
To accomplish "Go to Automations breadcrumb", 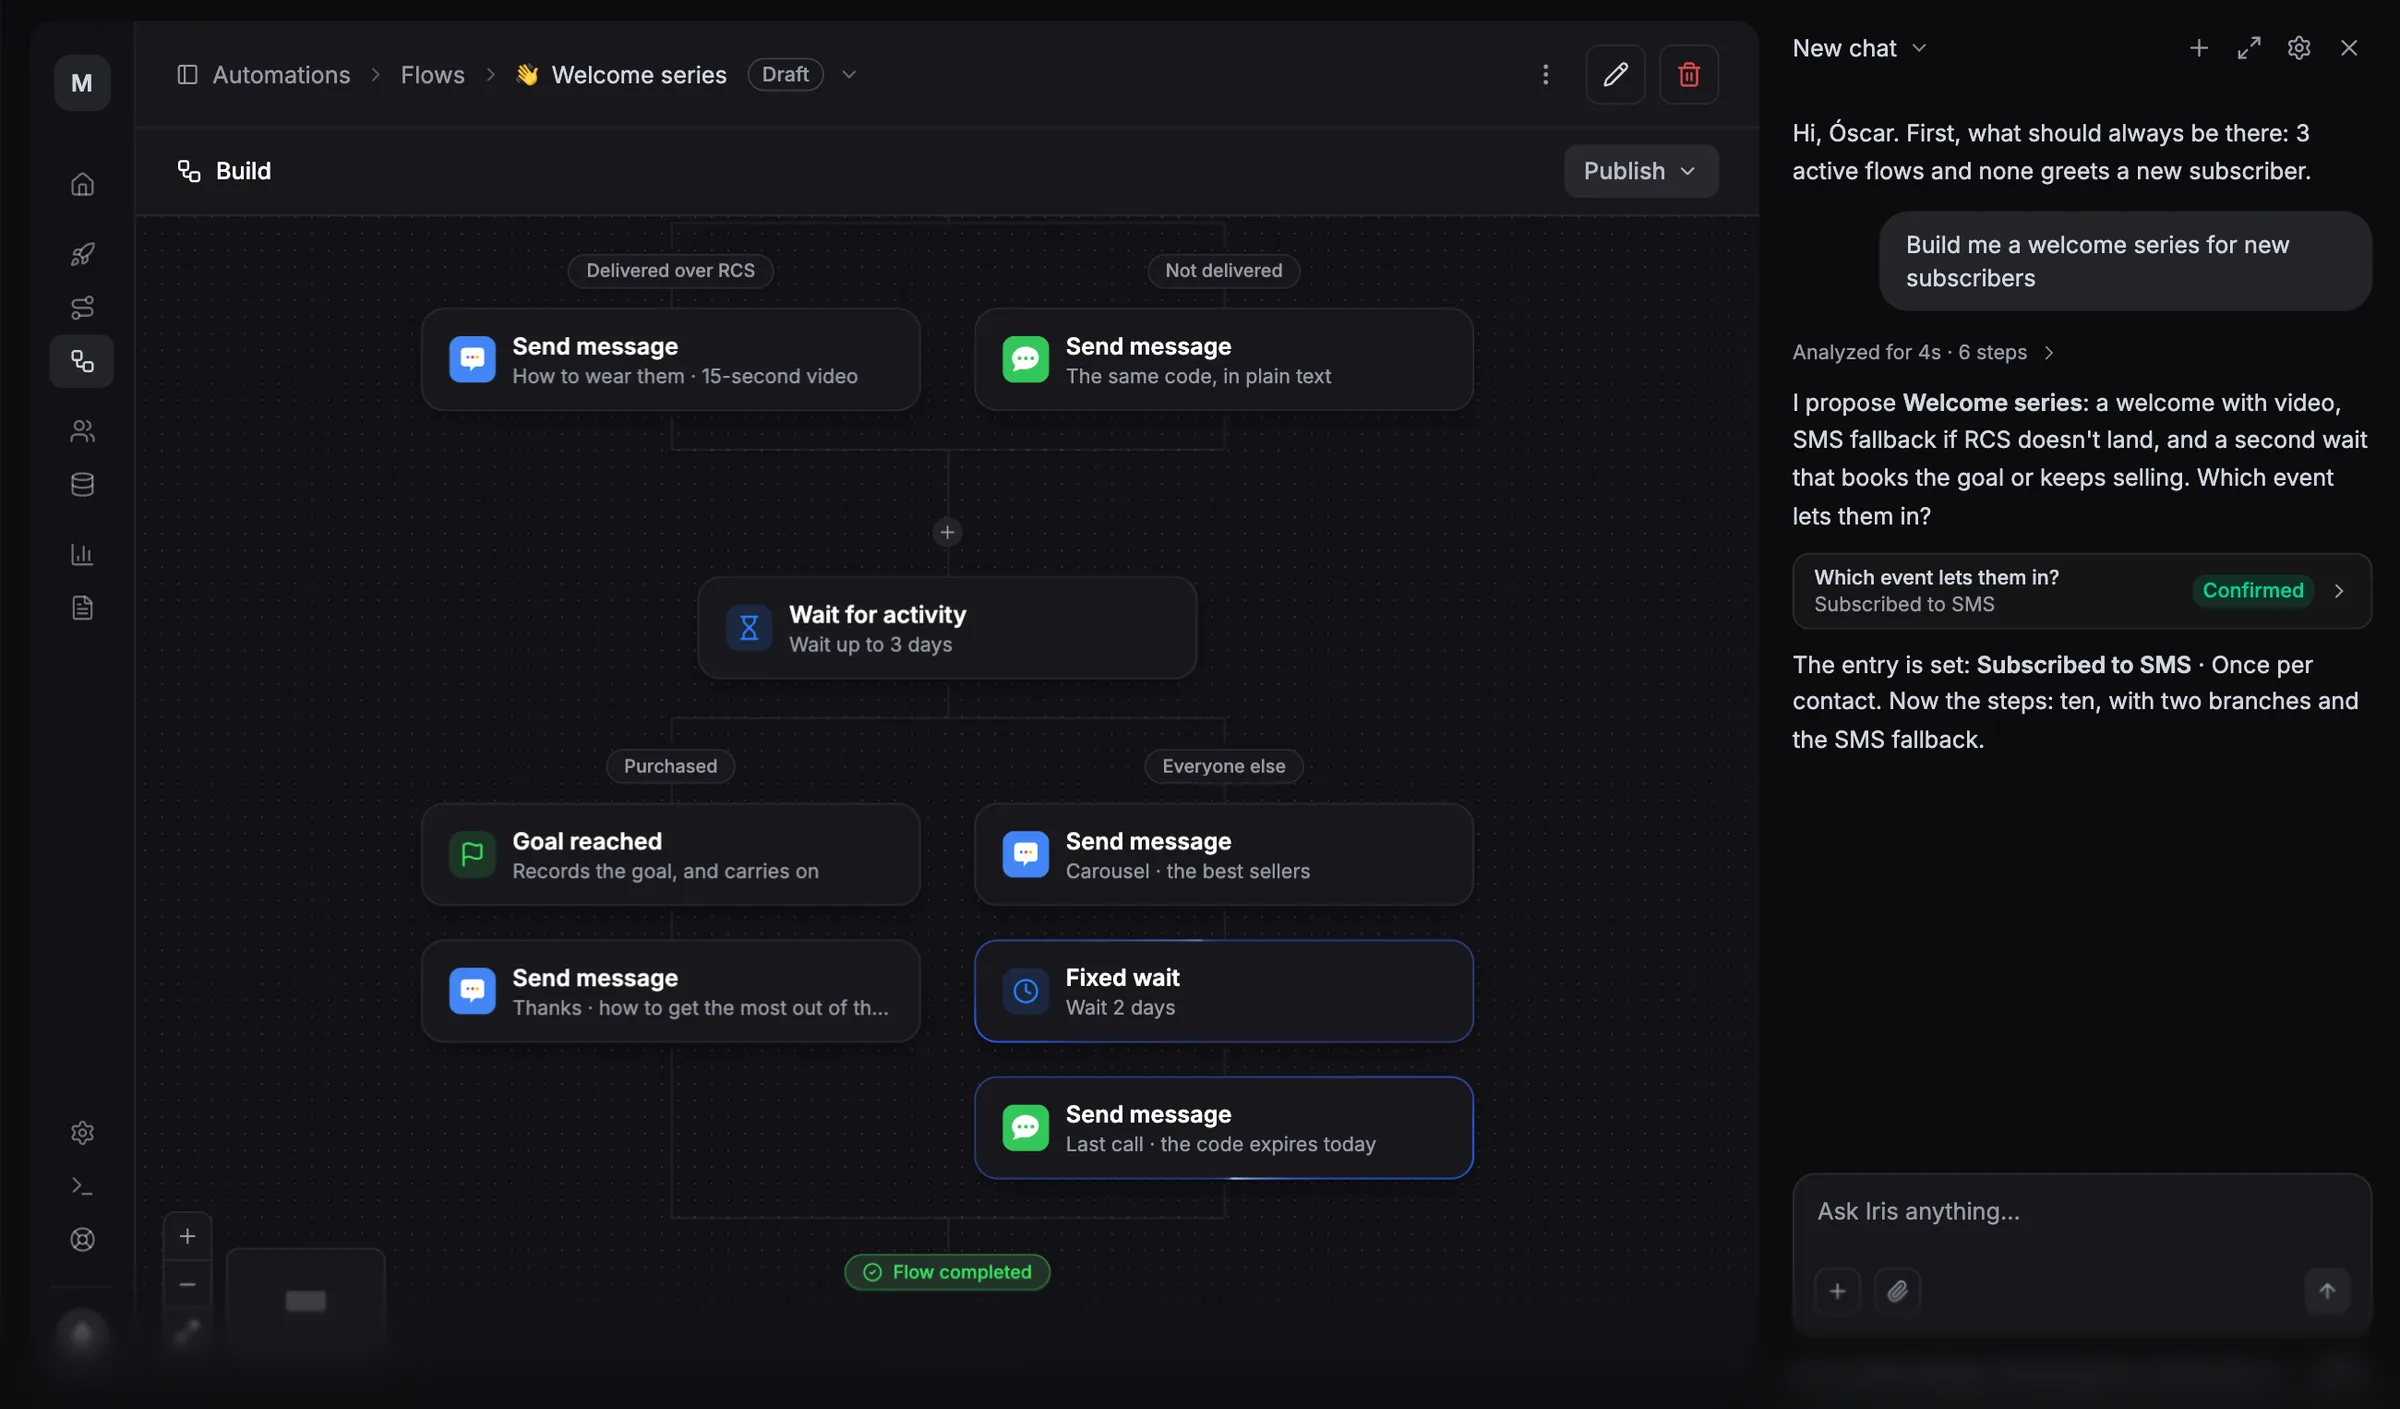I will tap(281, 75).
